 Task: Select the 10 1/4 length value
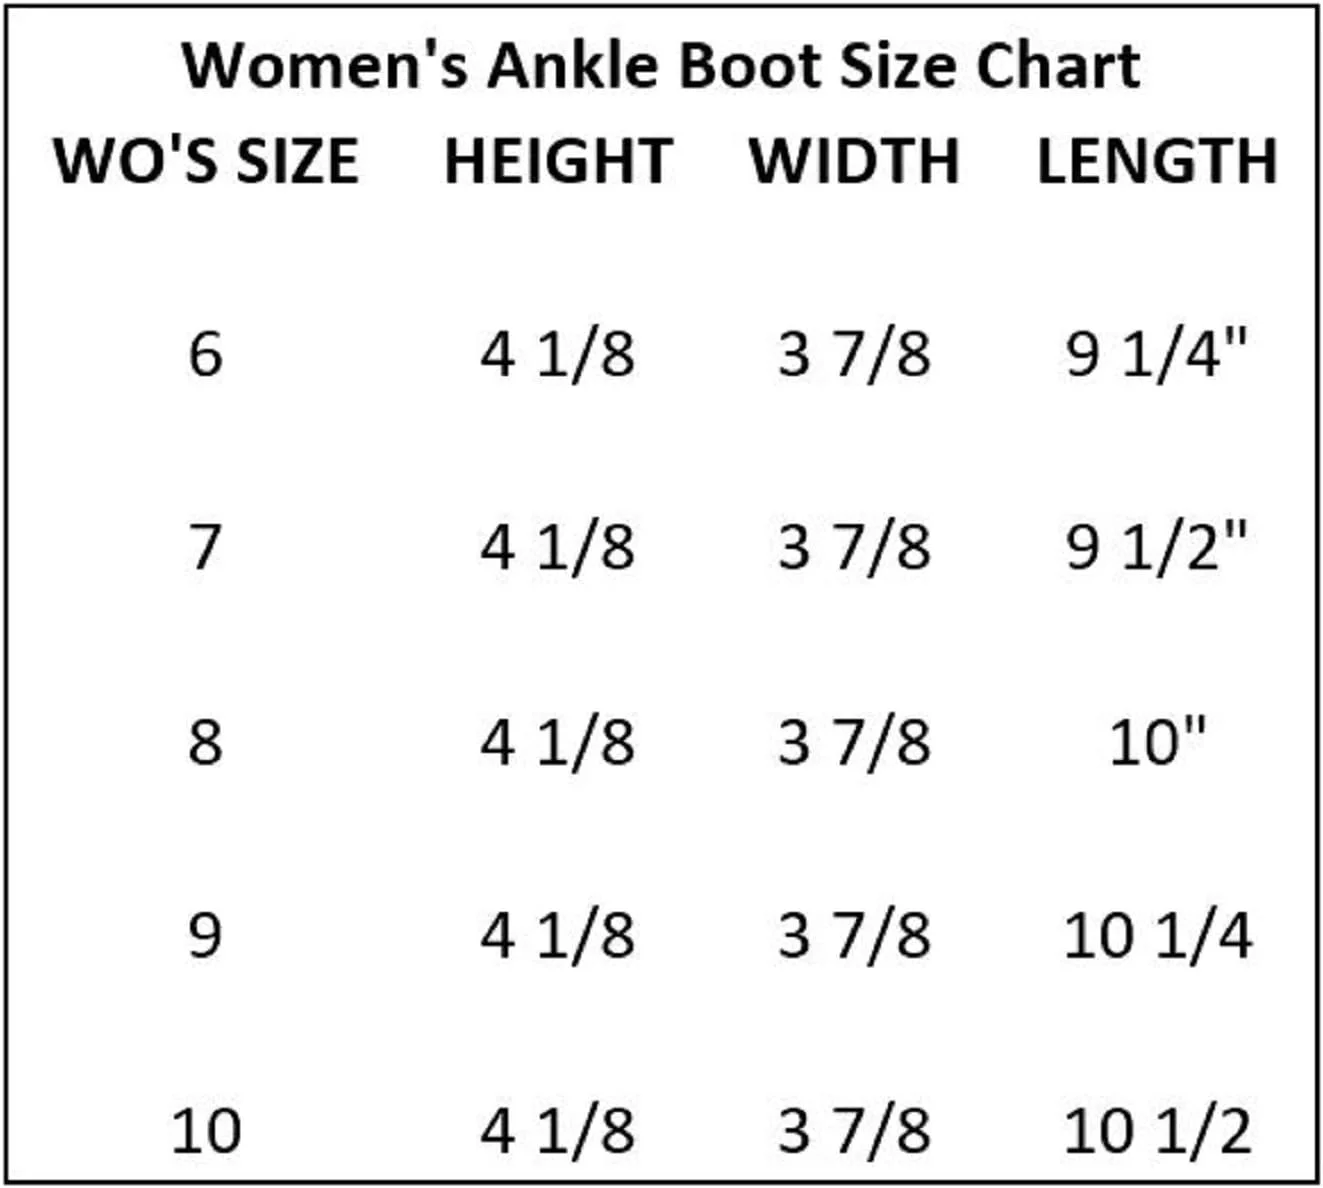(x=1157, y=936)
